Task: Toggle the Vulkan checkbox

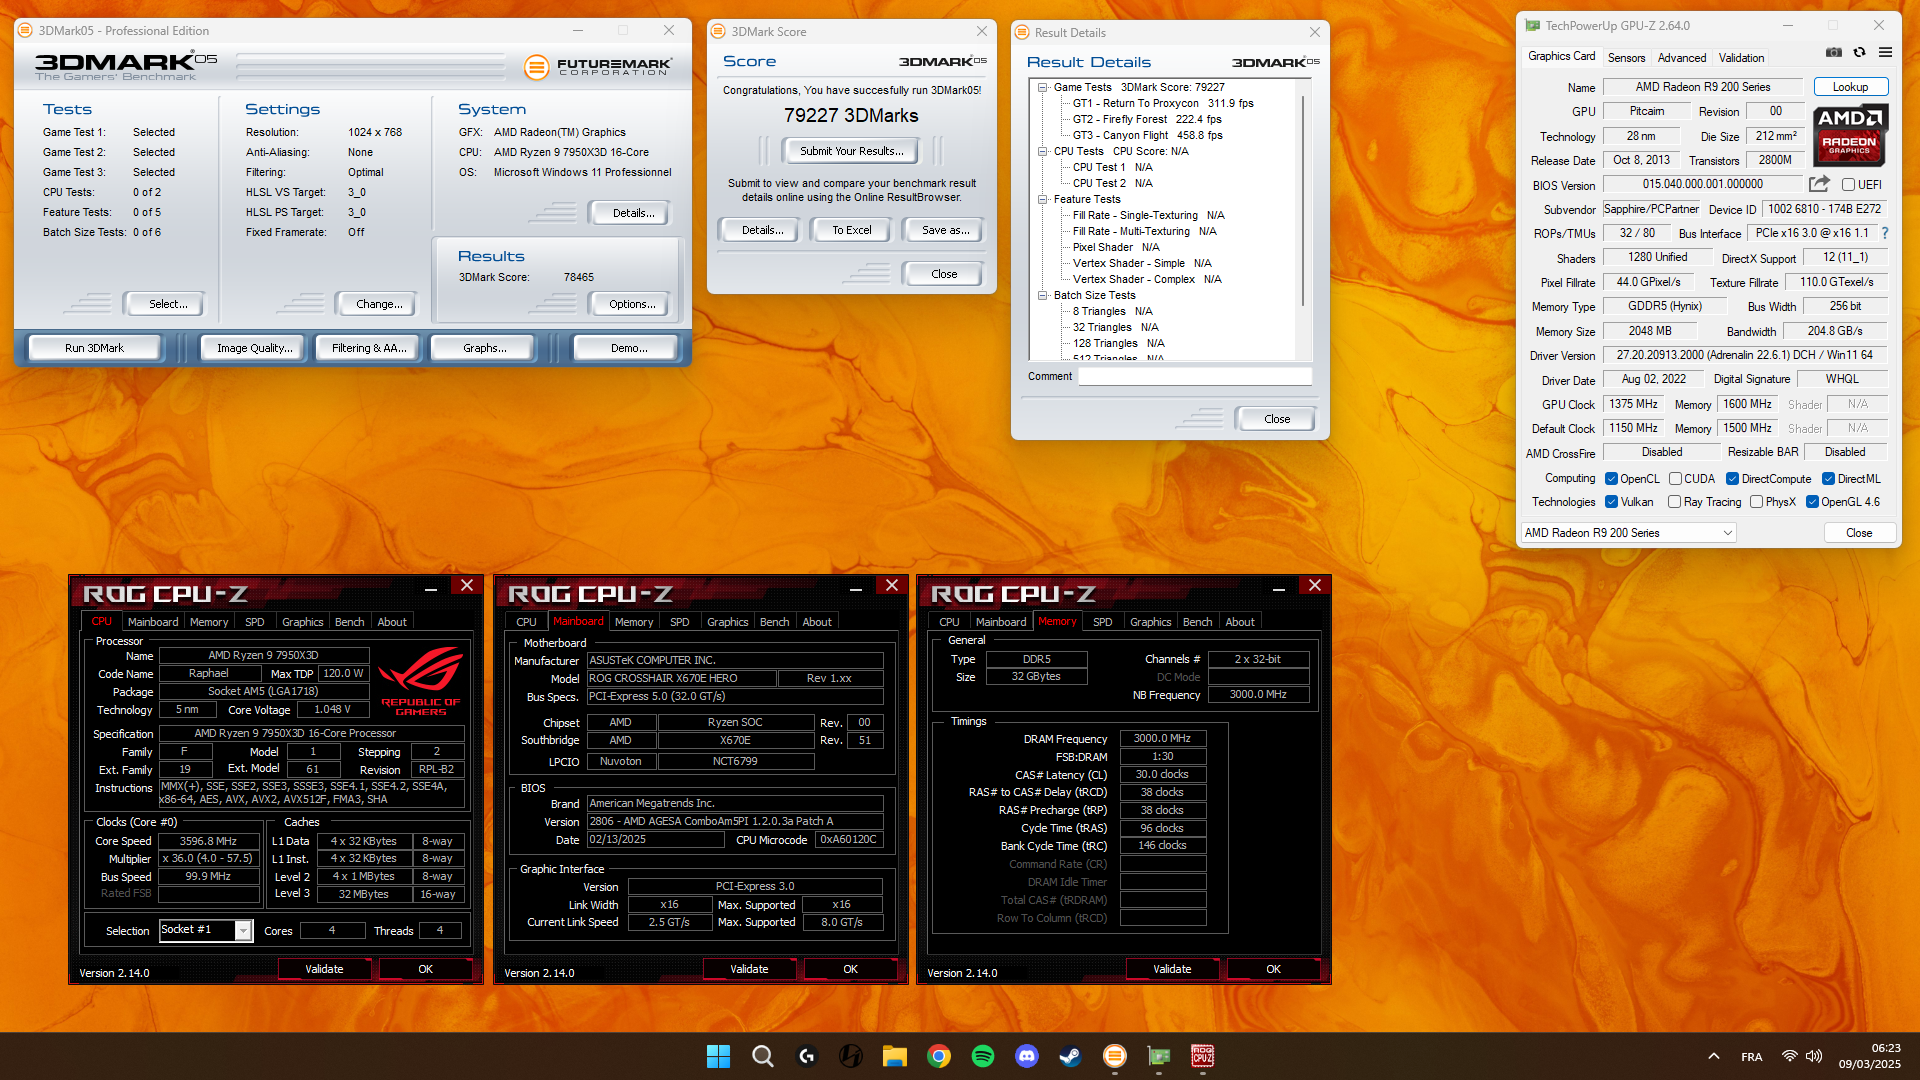Action: [1611, 502]
